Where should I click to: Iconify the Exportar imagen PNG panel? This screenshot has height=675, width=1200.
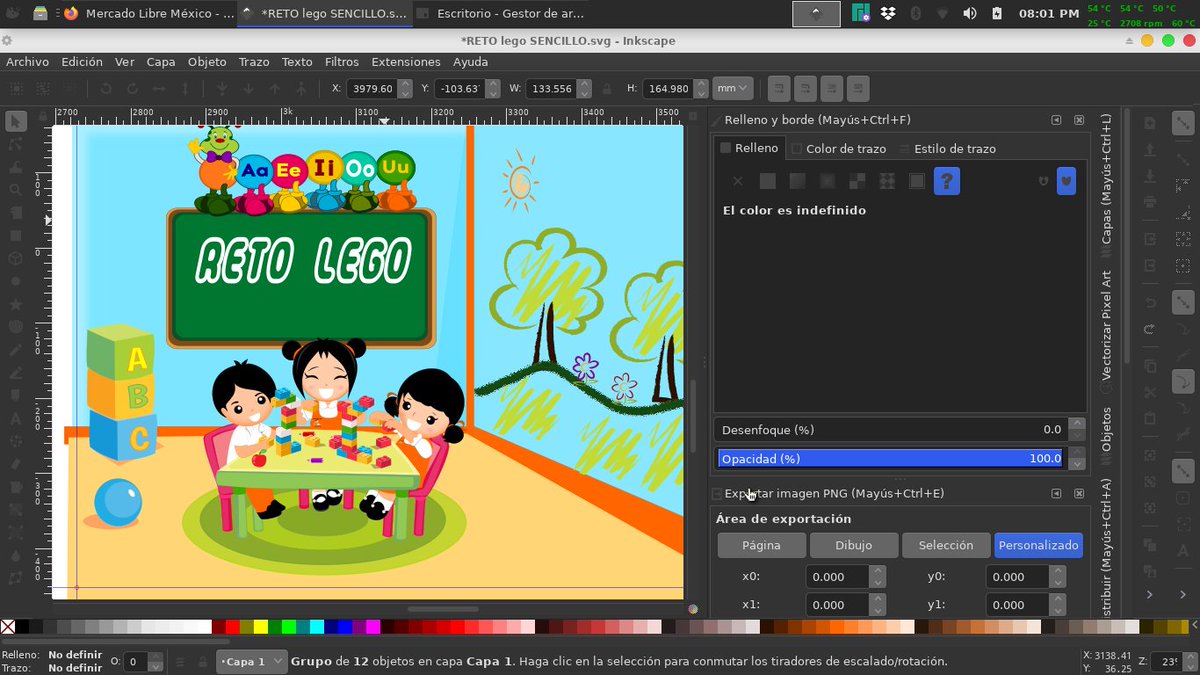click(x=1055, y=493)
